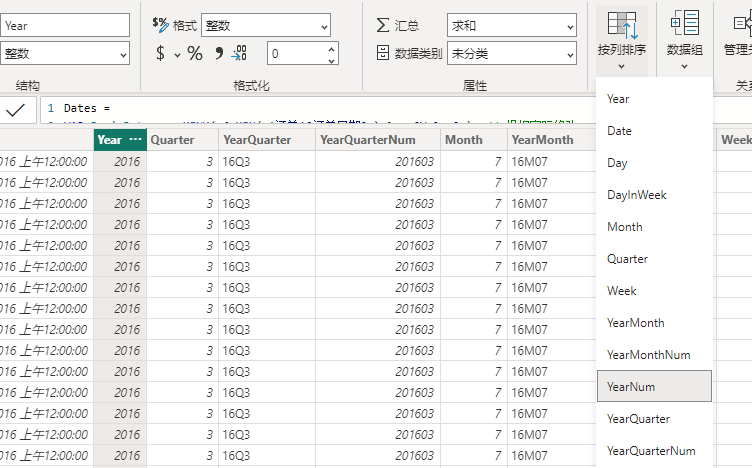This screenshot has height=468, width=752.
Task: Click the Manage relationships icon
Action: click(x=743, y=23)
